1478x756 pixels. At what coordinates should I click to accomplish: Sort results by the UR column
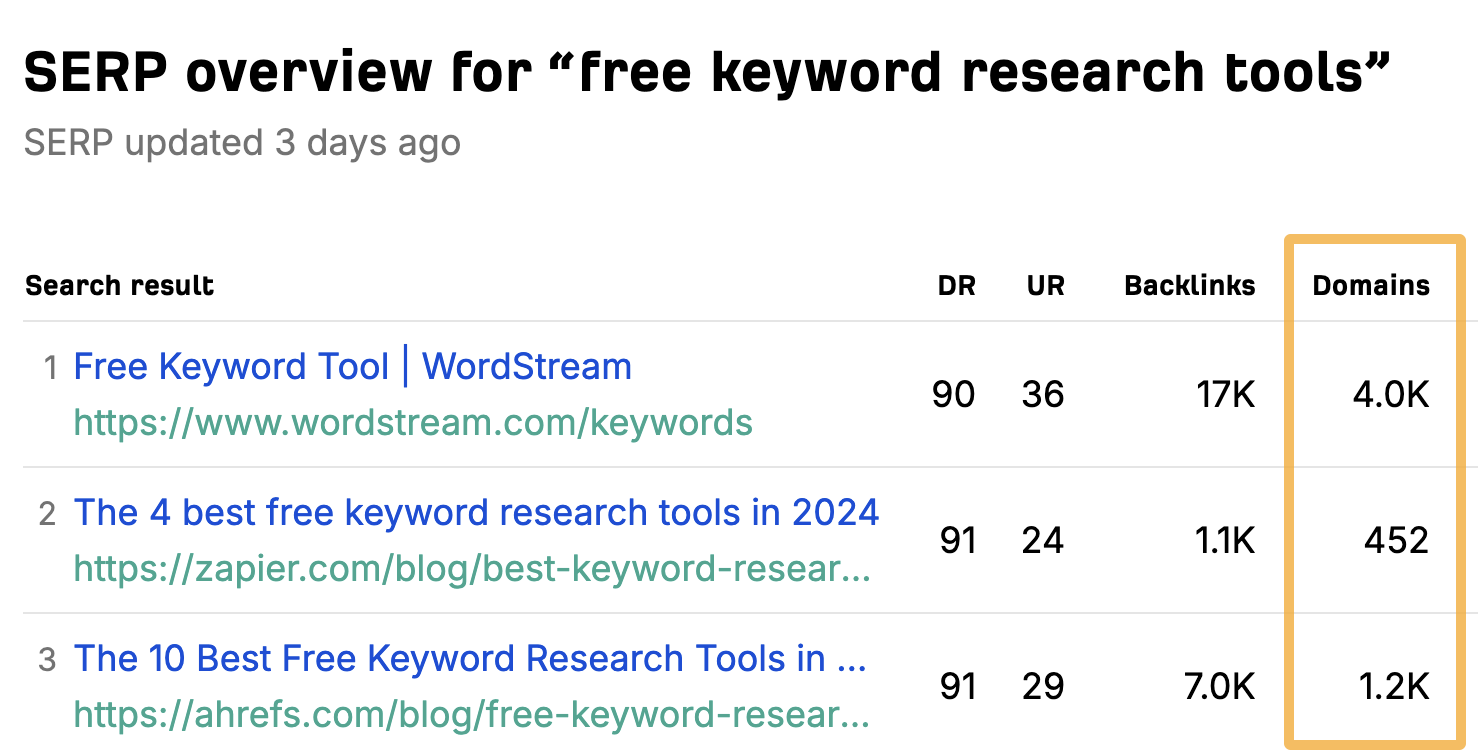[1045, 285]
